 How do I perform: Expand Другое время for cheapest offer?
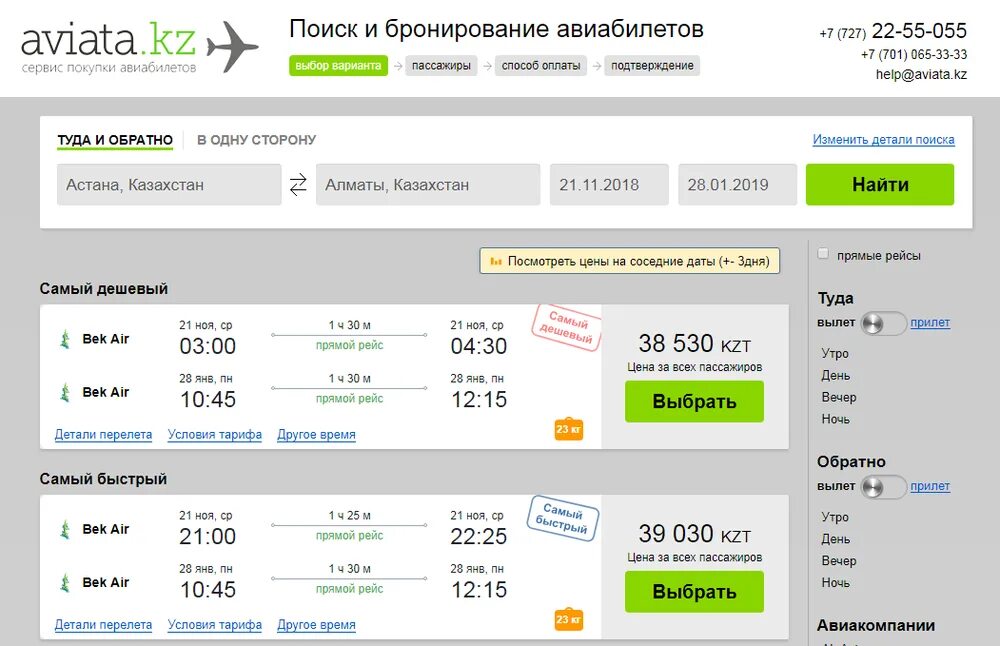(x=316, y=434)
